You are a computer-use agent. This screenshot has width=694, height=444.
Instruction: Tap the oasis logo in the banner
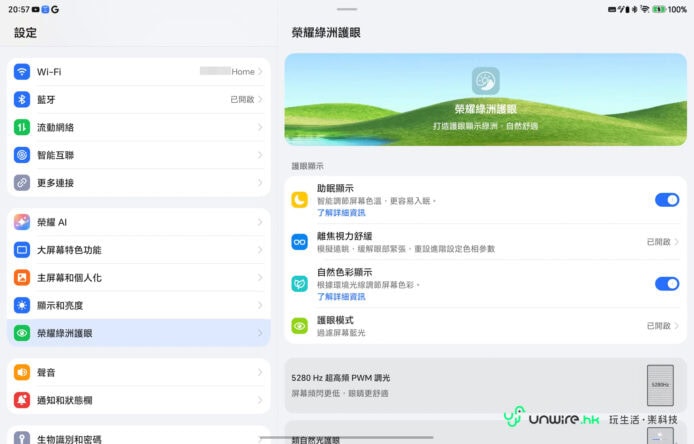point(486,81)
